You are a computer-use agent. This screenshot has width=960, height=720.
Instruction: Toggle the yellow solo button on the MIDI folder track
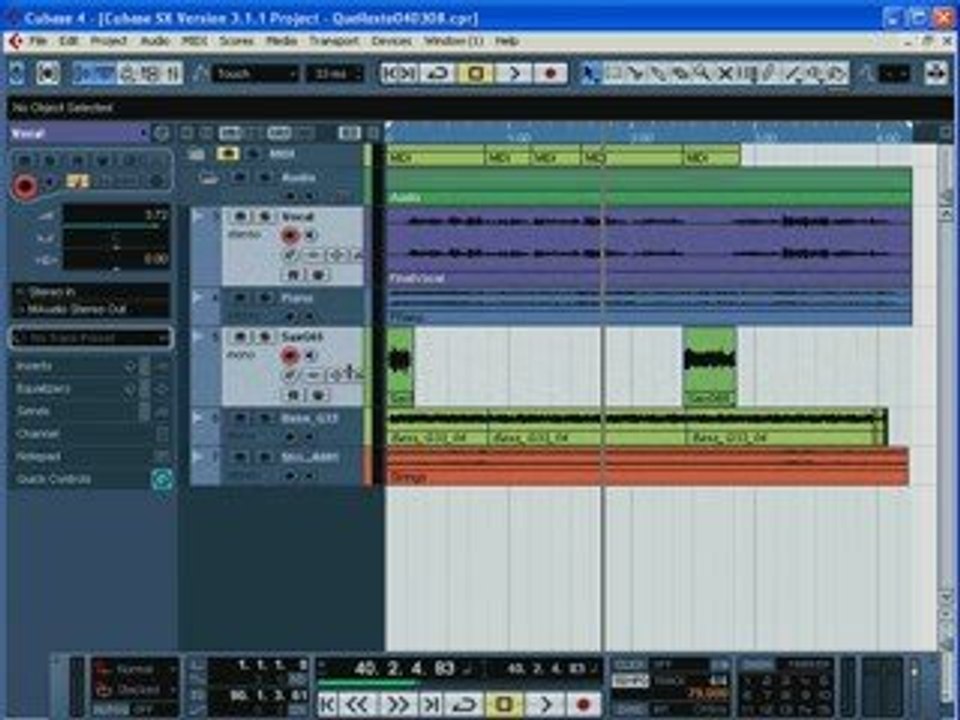point(228,154)
